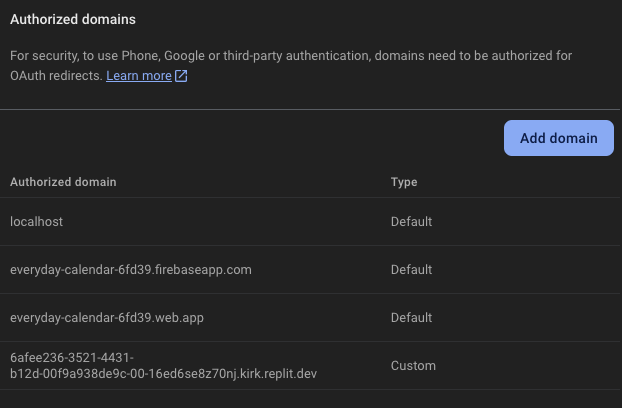The height and width of the screenshot is (408, 622).
Task: Select the localhost domain entry
Action: tap(36, 222)
